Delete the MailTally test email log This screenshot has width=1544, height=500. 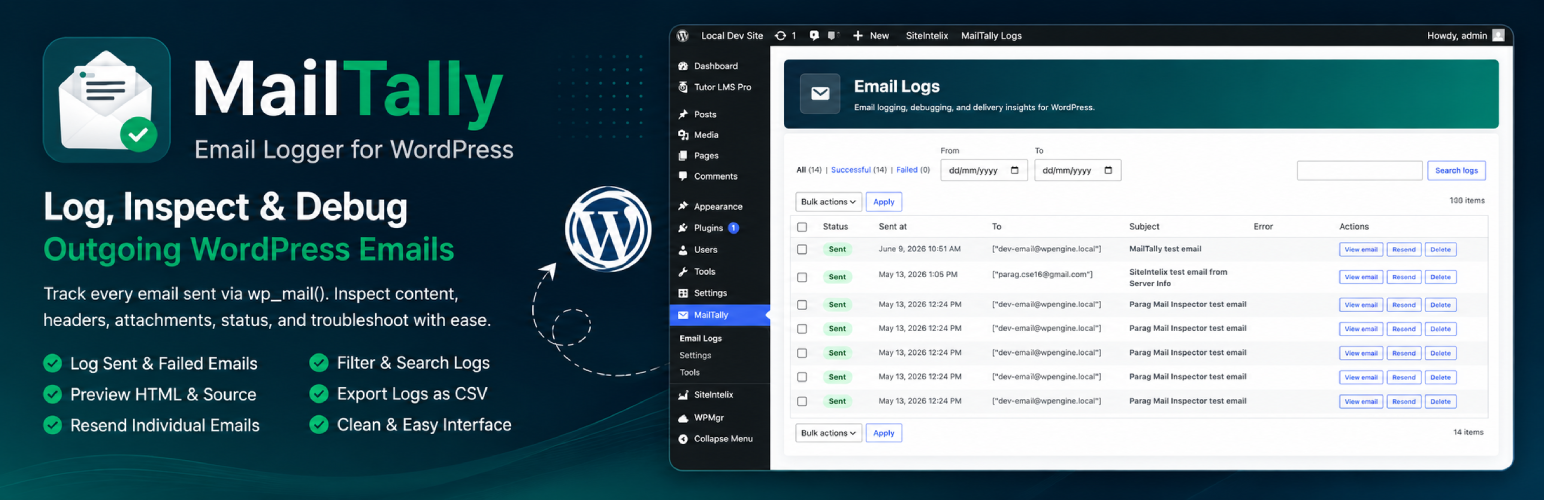(1440, 249)
